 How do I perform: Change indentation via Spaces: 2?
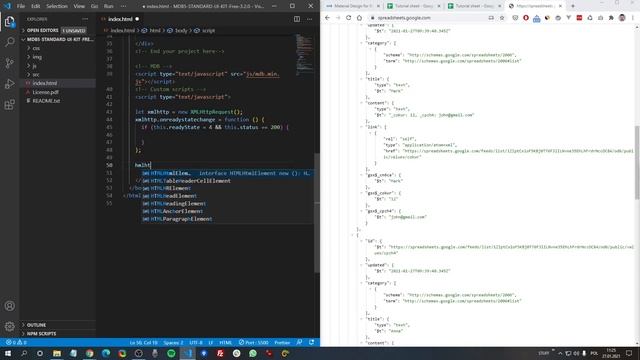point(173,342)
